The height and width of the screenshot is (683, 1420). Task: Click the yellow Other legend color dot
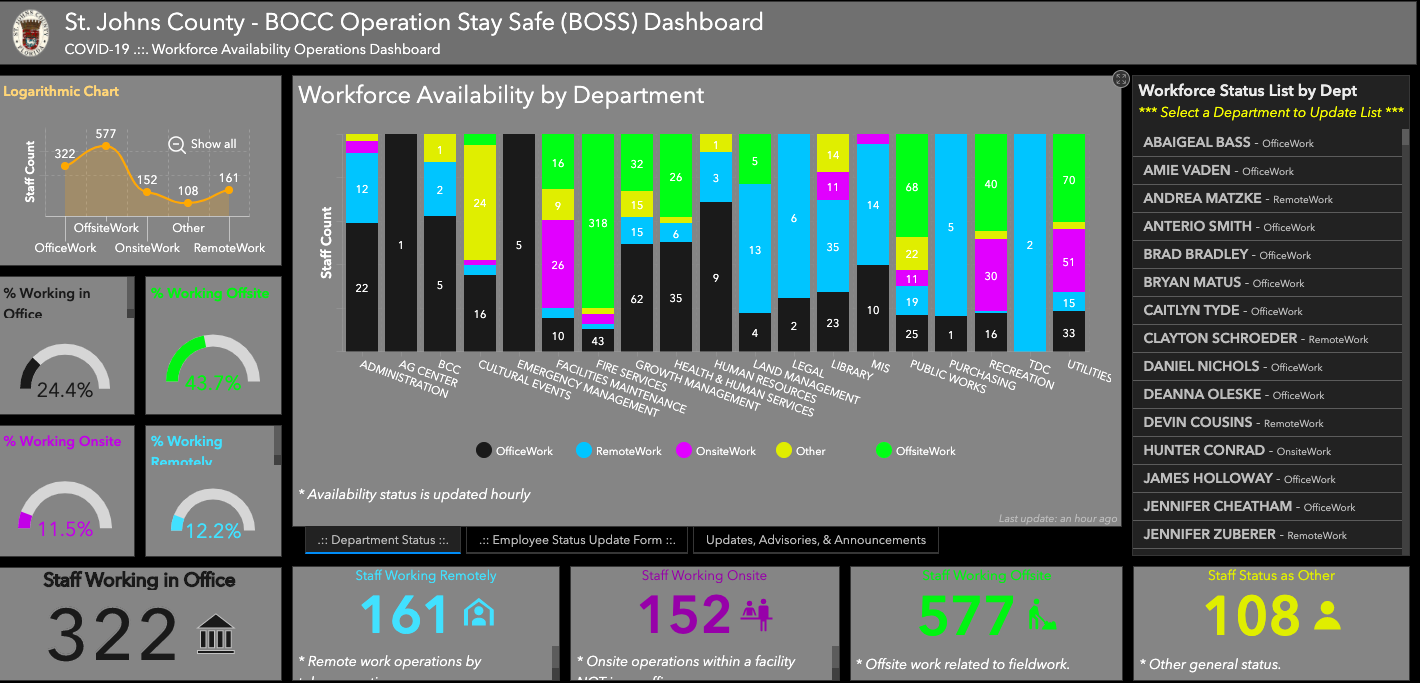coord(784,451)
